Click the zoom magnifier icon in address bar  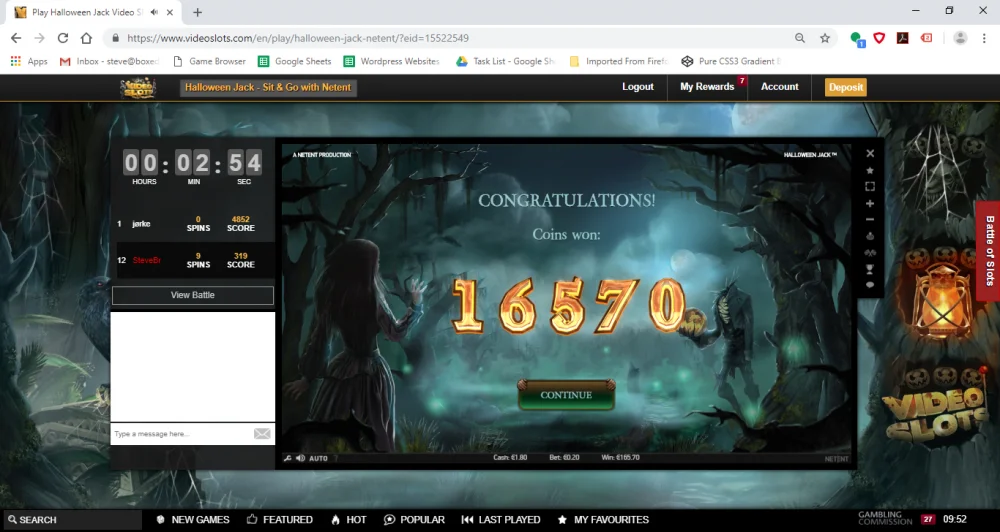click(800, 38)
